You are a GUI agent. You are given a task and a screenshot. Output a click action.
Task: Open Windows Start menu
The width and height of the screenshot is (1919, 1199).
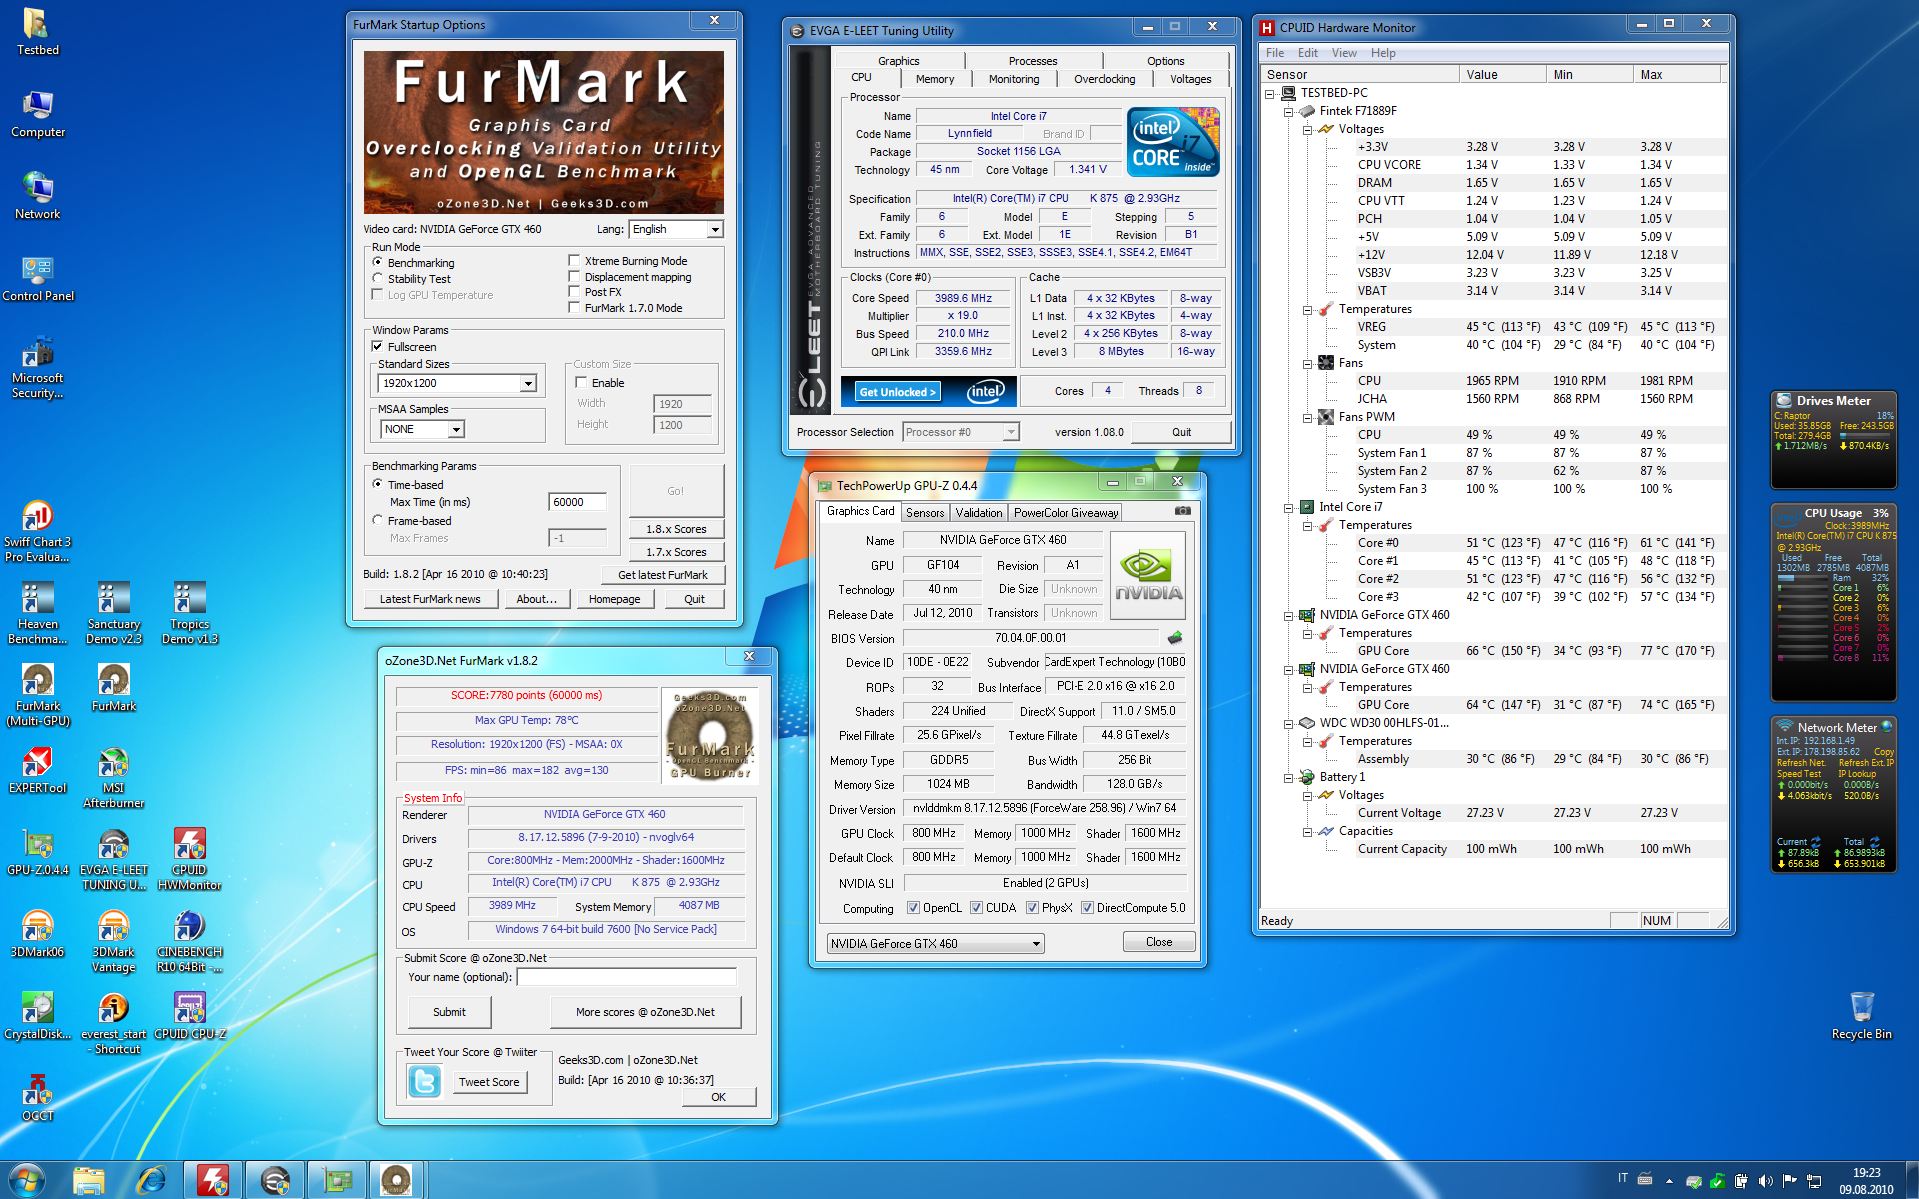click(27, 1180)
